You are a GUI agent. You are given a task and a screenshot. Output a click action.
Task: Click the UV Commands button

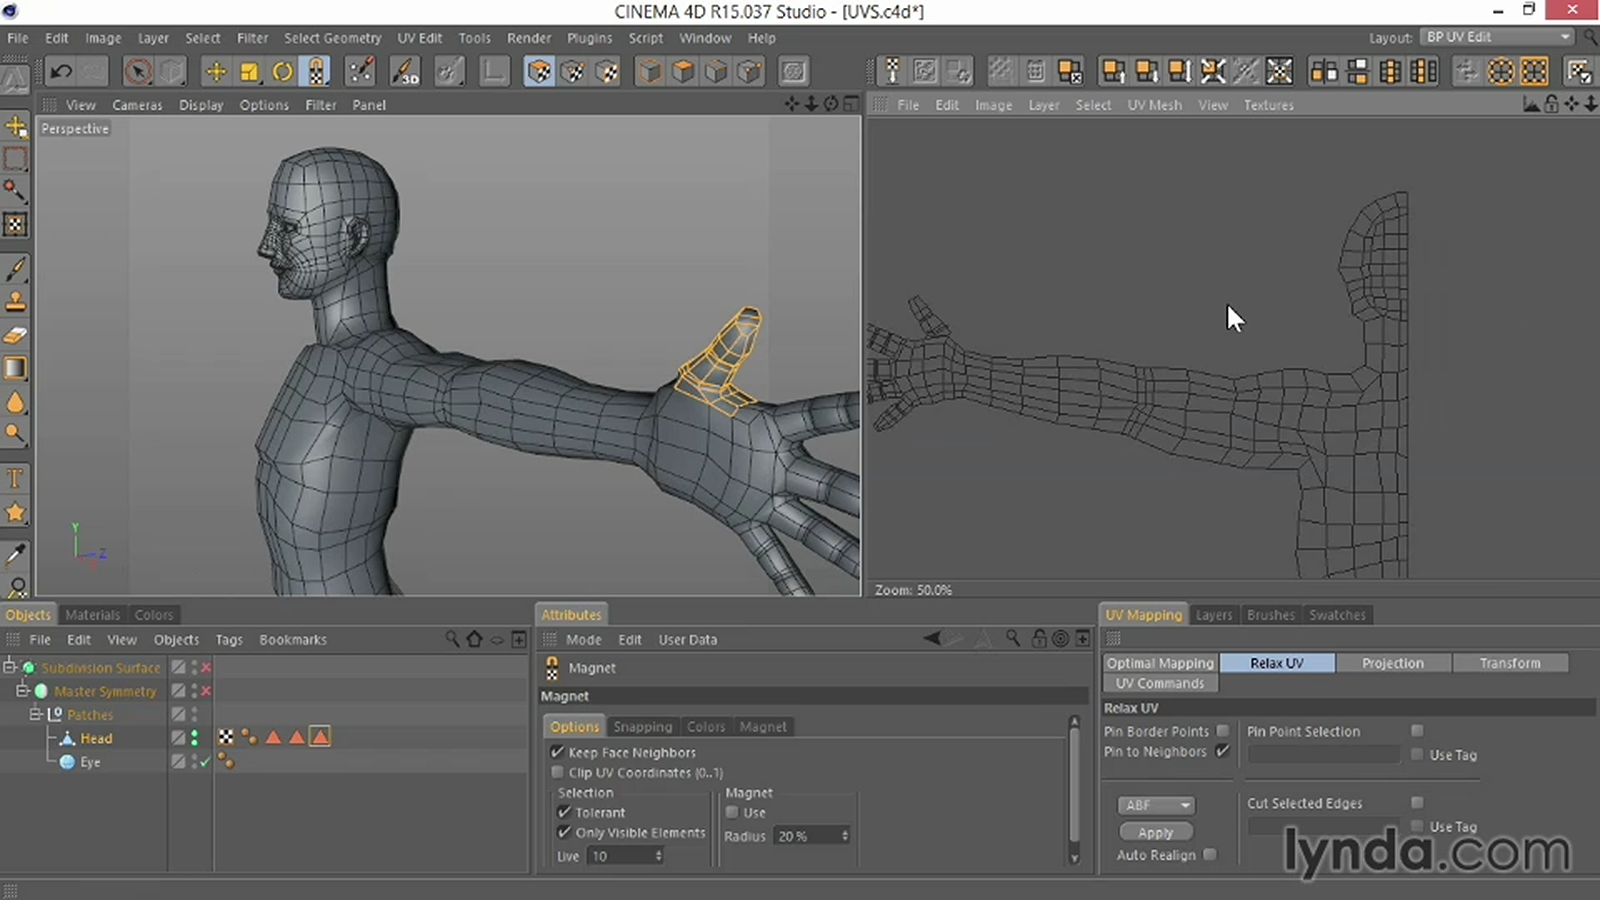[x=1160, y=683]
